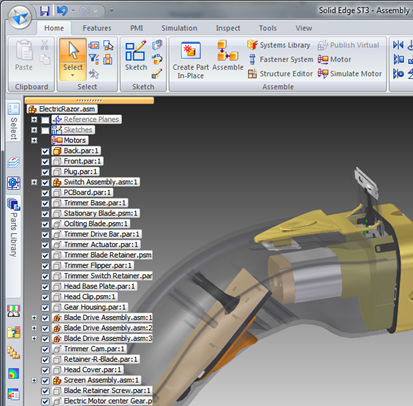Uncheck the Back.par:1 visibility checkbox
Viewport: 413px width, 406px height.
point(45,151)
